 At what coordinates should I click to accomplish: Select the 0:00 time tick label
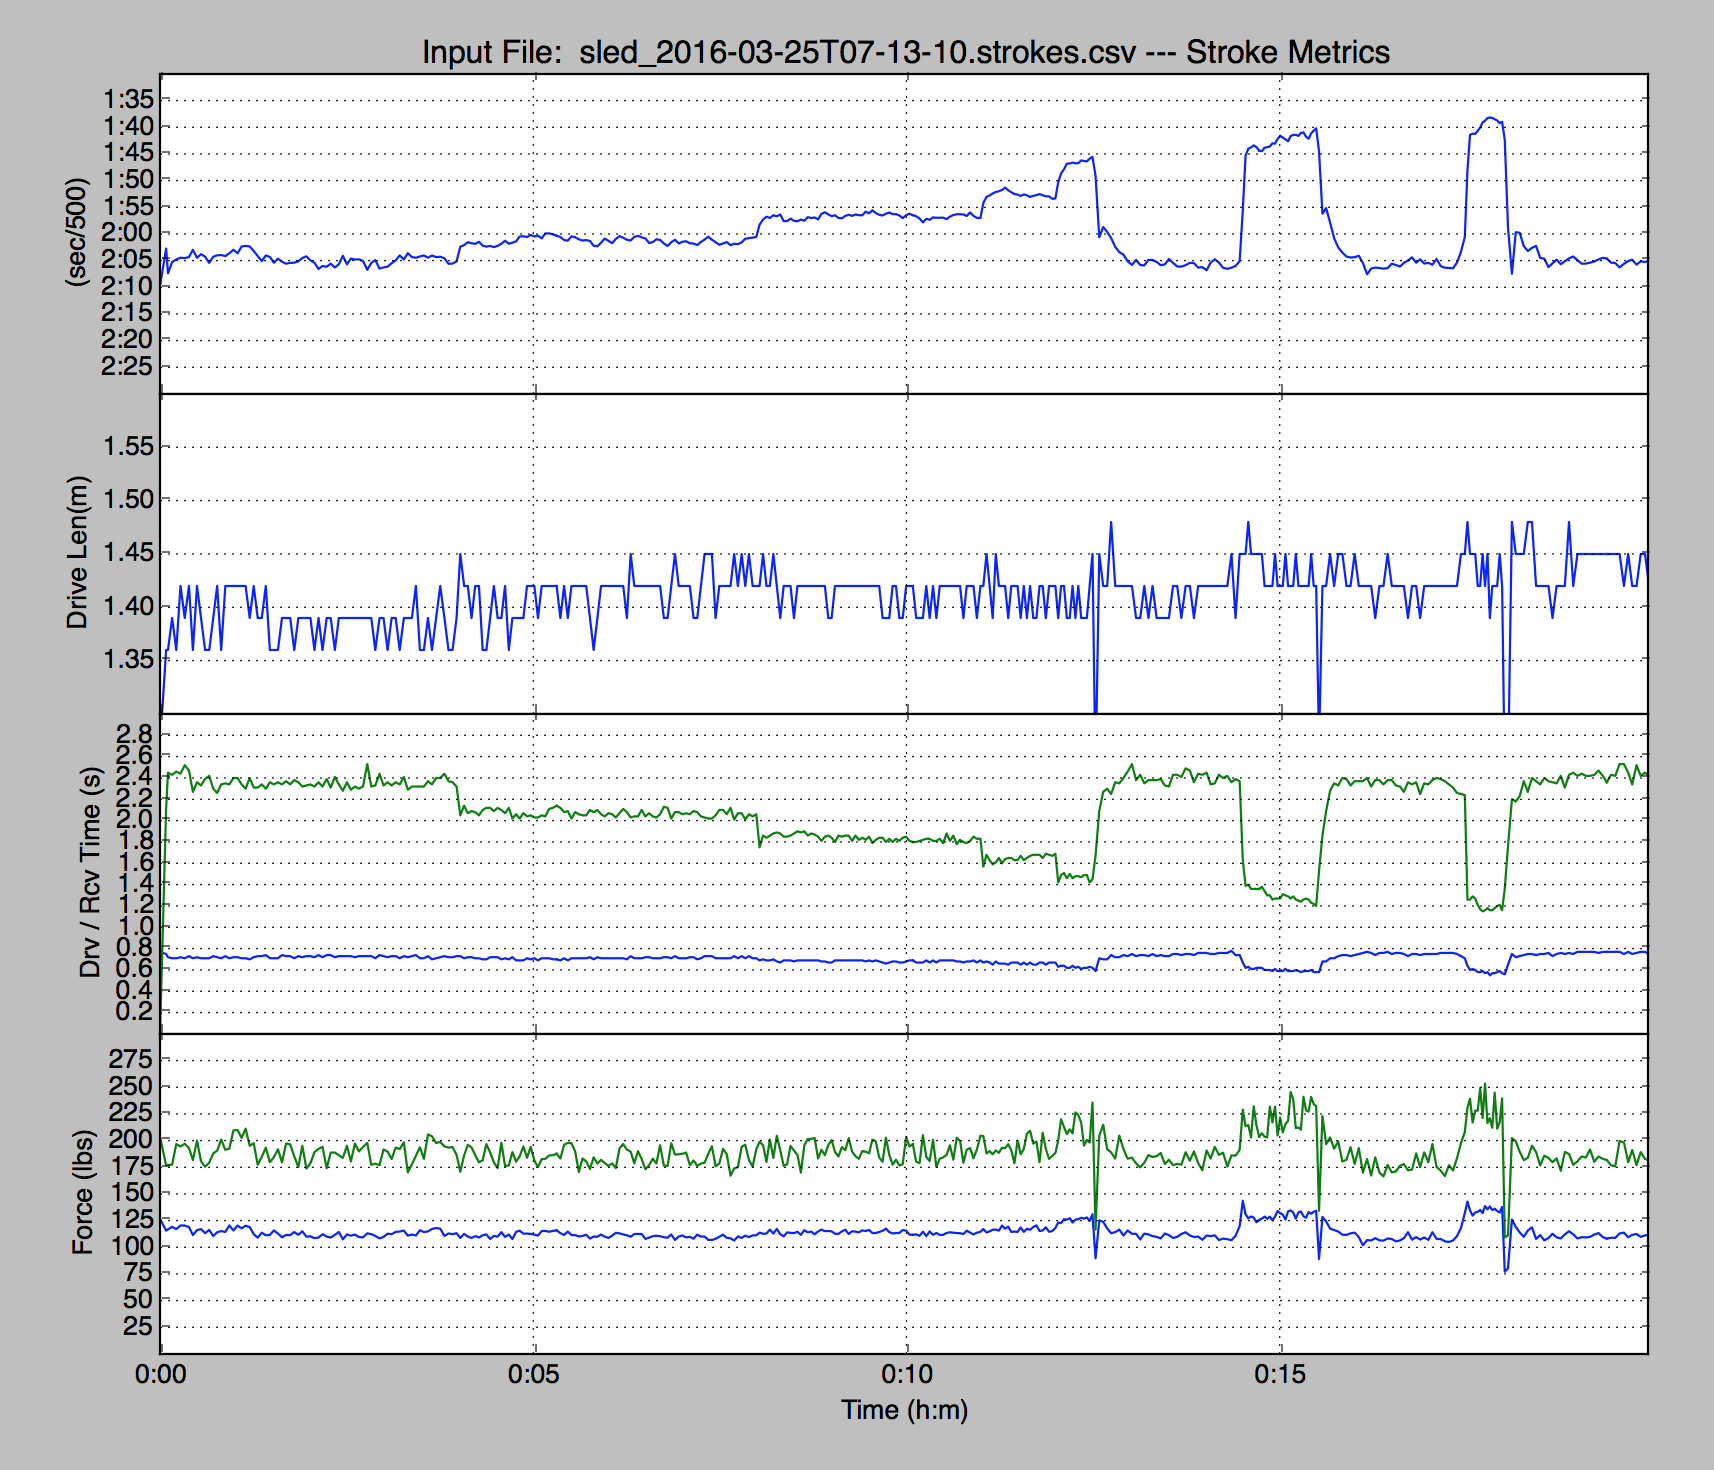161,1374
